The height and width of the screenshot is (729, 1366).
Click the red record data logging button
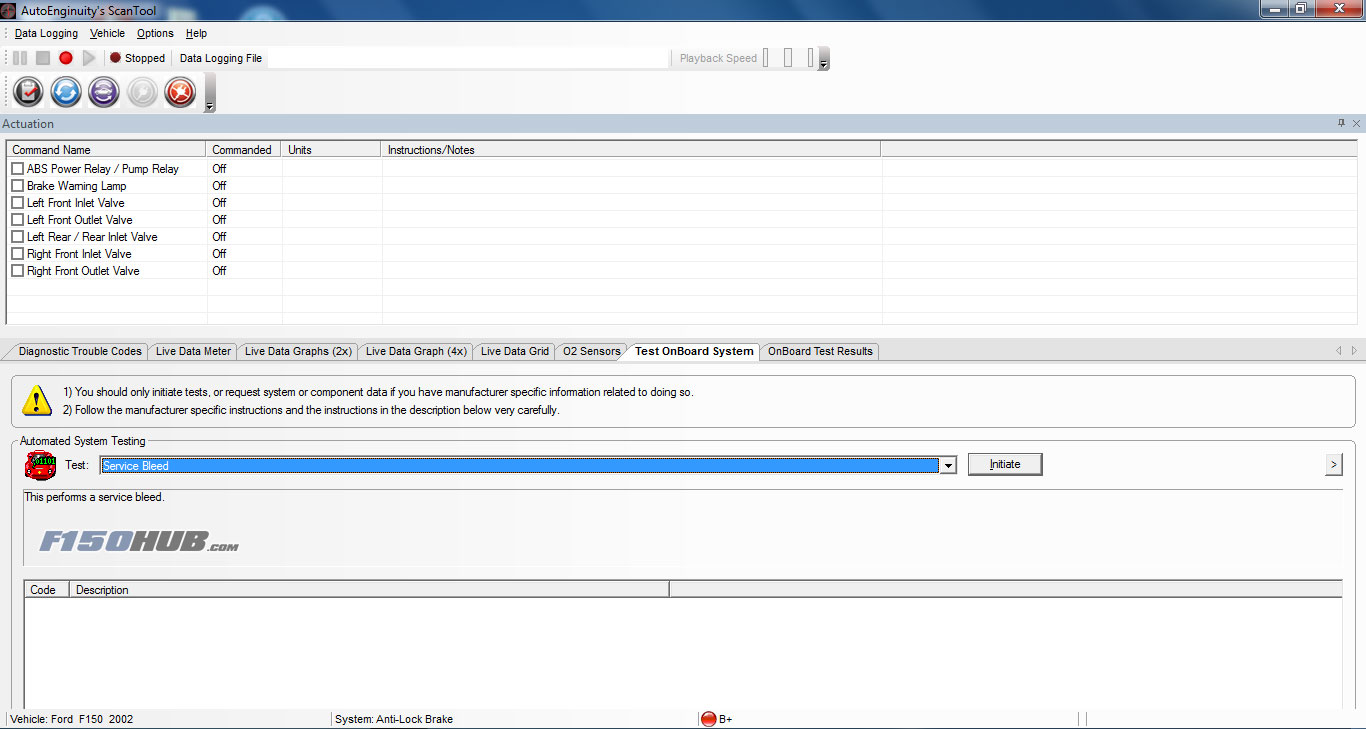tap(66, 58)
